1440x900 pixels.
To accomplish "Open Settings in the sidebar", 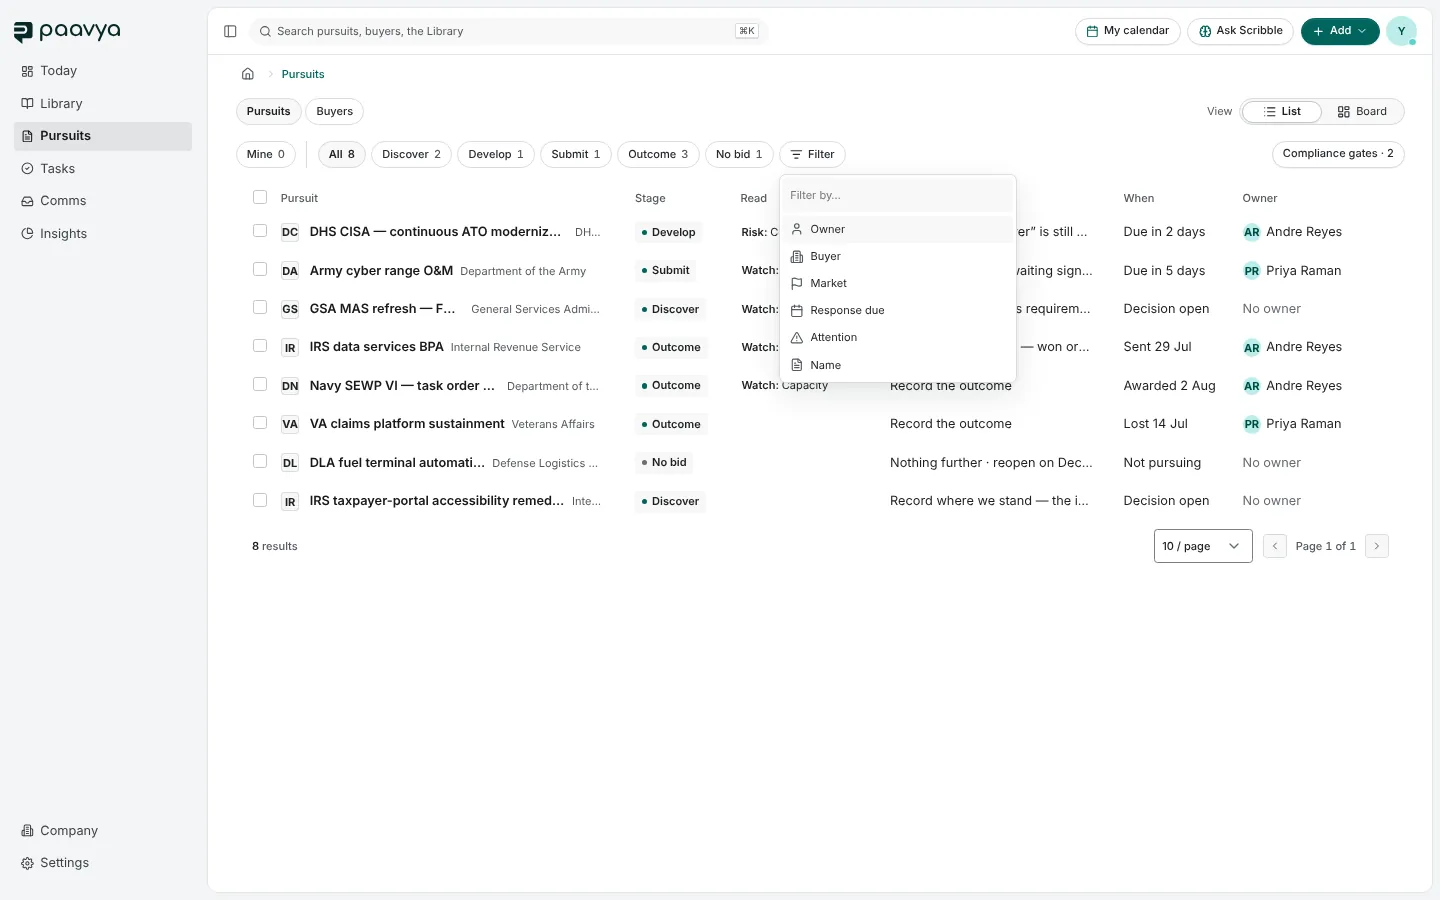I will click(x=103, y=863).
